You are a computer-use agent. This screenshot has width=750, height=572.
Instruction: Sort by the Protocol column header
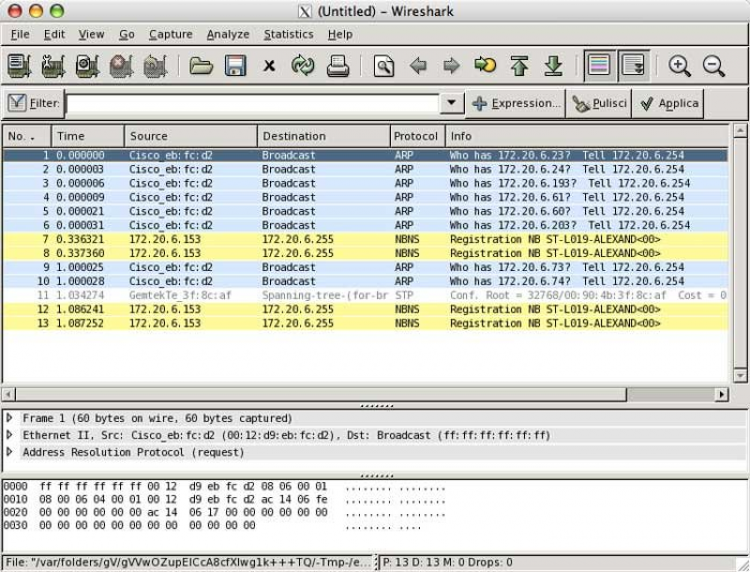[418, 136]
